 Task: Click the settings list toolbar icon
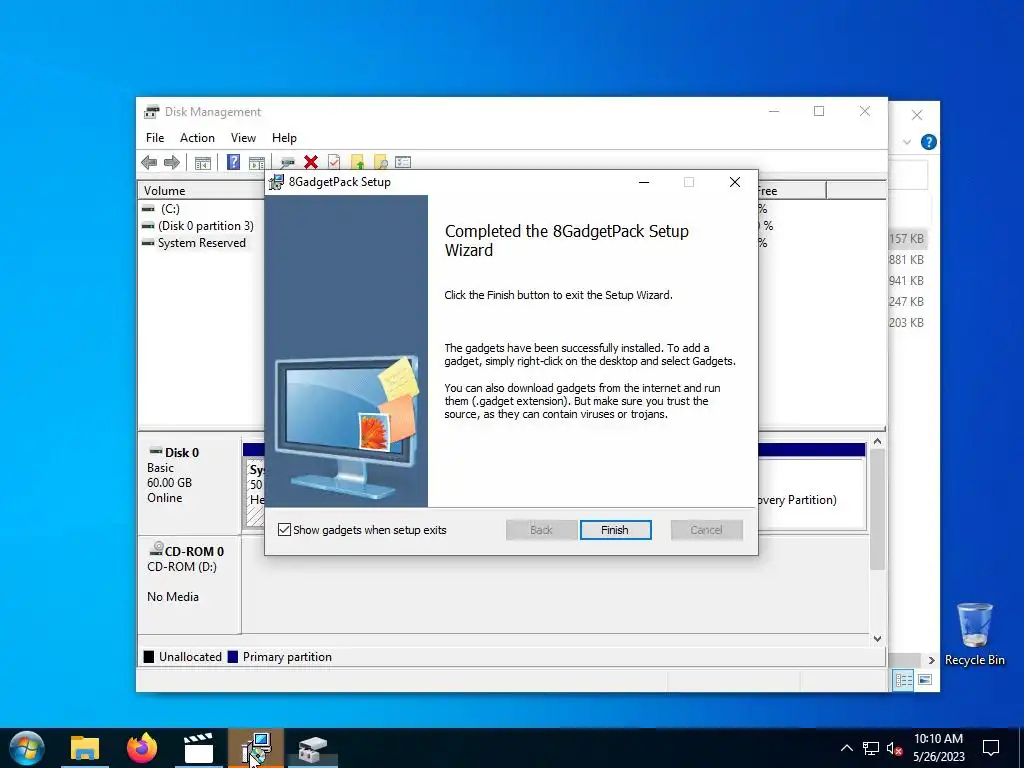click(x=403, y=162)
